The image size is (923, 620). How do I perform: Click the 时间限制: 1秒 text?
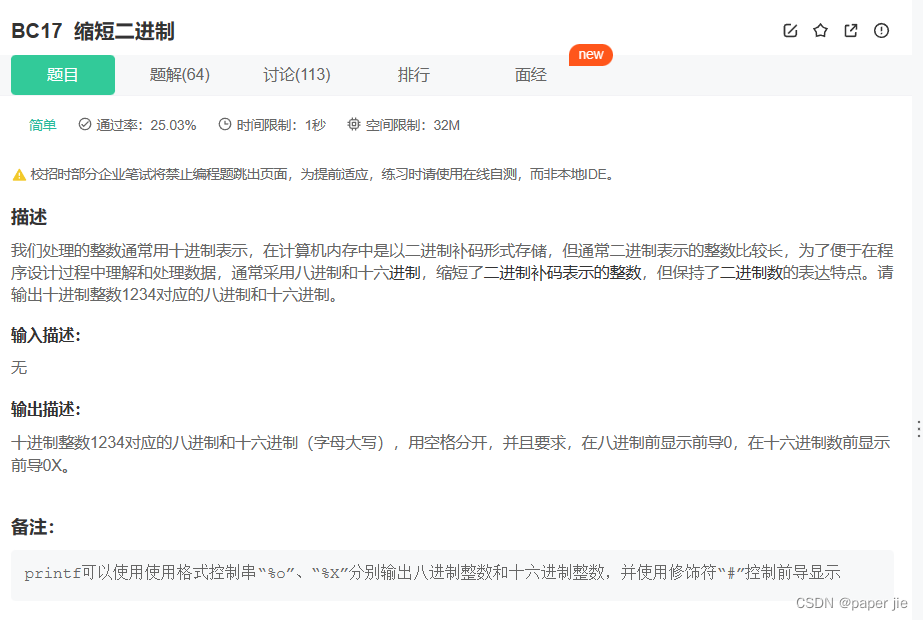click(281, 125)
